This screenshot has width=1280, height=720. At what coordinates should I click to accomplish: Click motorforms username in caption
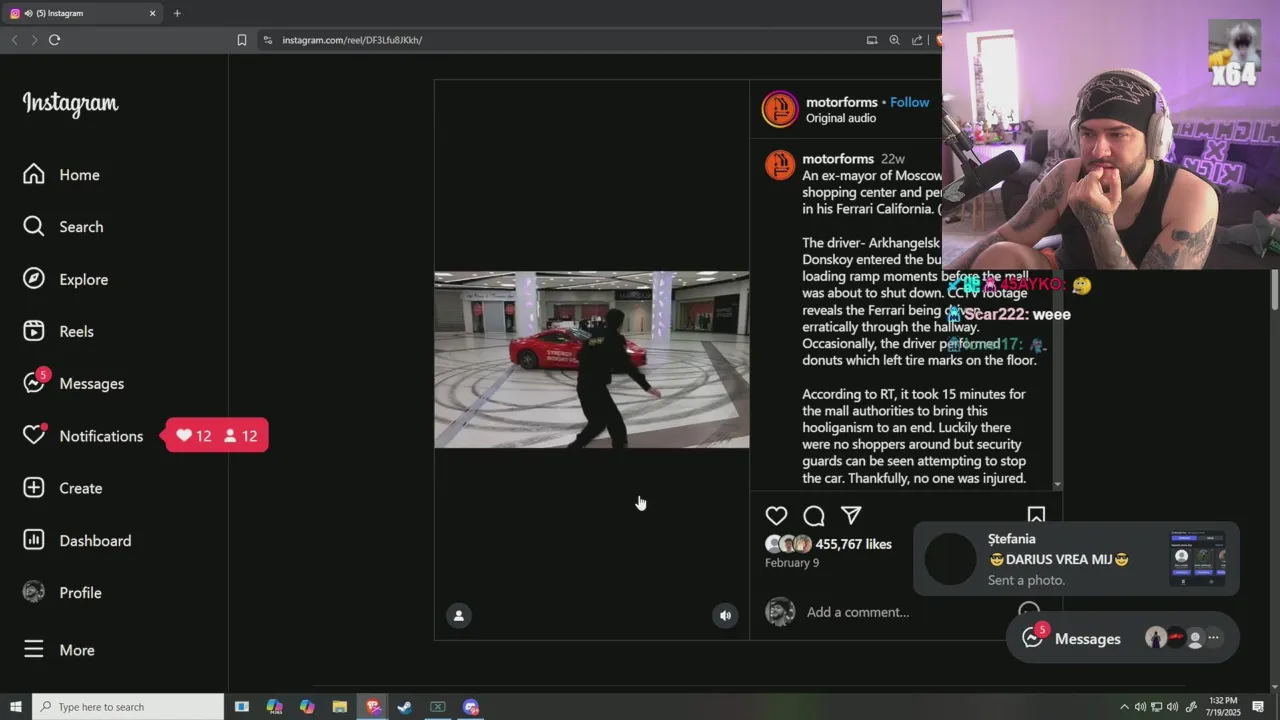[x=838, y=159]
